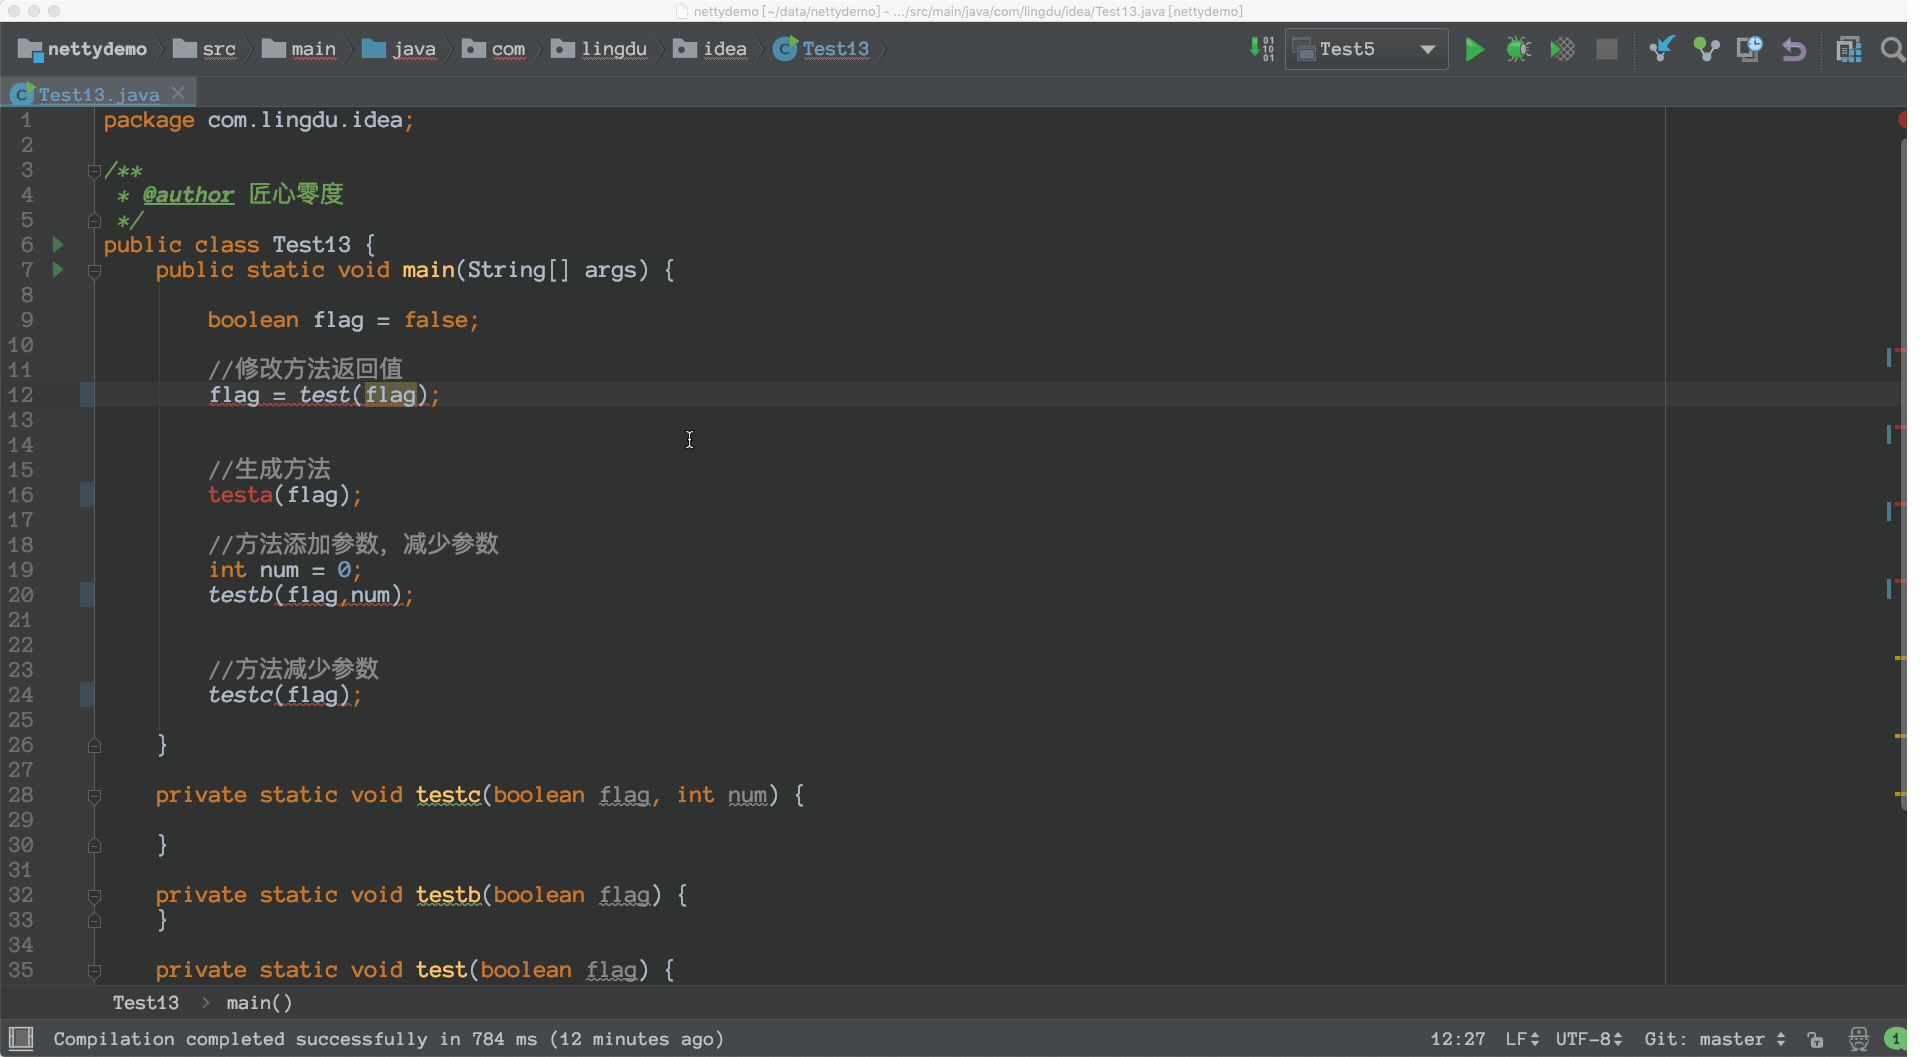
Task: Open event notifications via the green badge
Action: coord(1897,1039)
